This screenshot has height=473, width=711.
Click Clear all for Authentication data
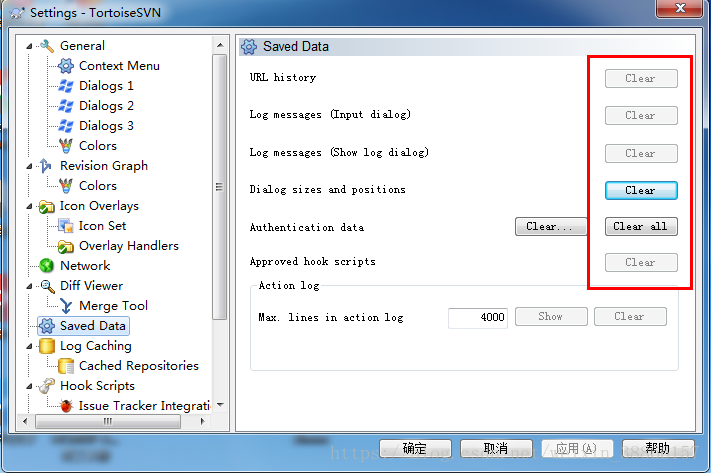tap(641, 226)
